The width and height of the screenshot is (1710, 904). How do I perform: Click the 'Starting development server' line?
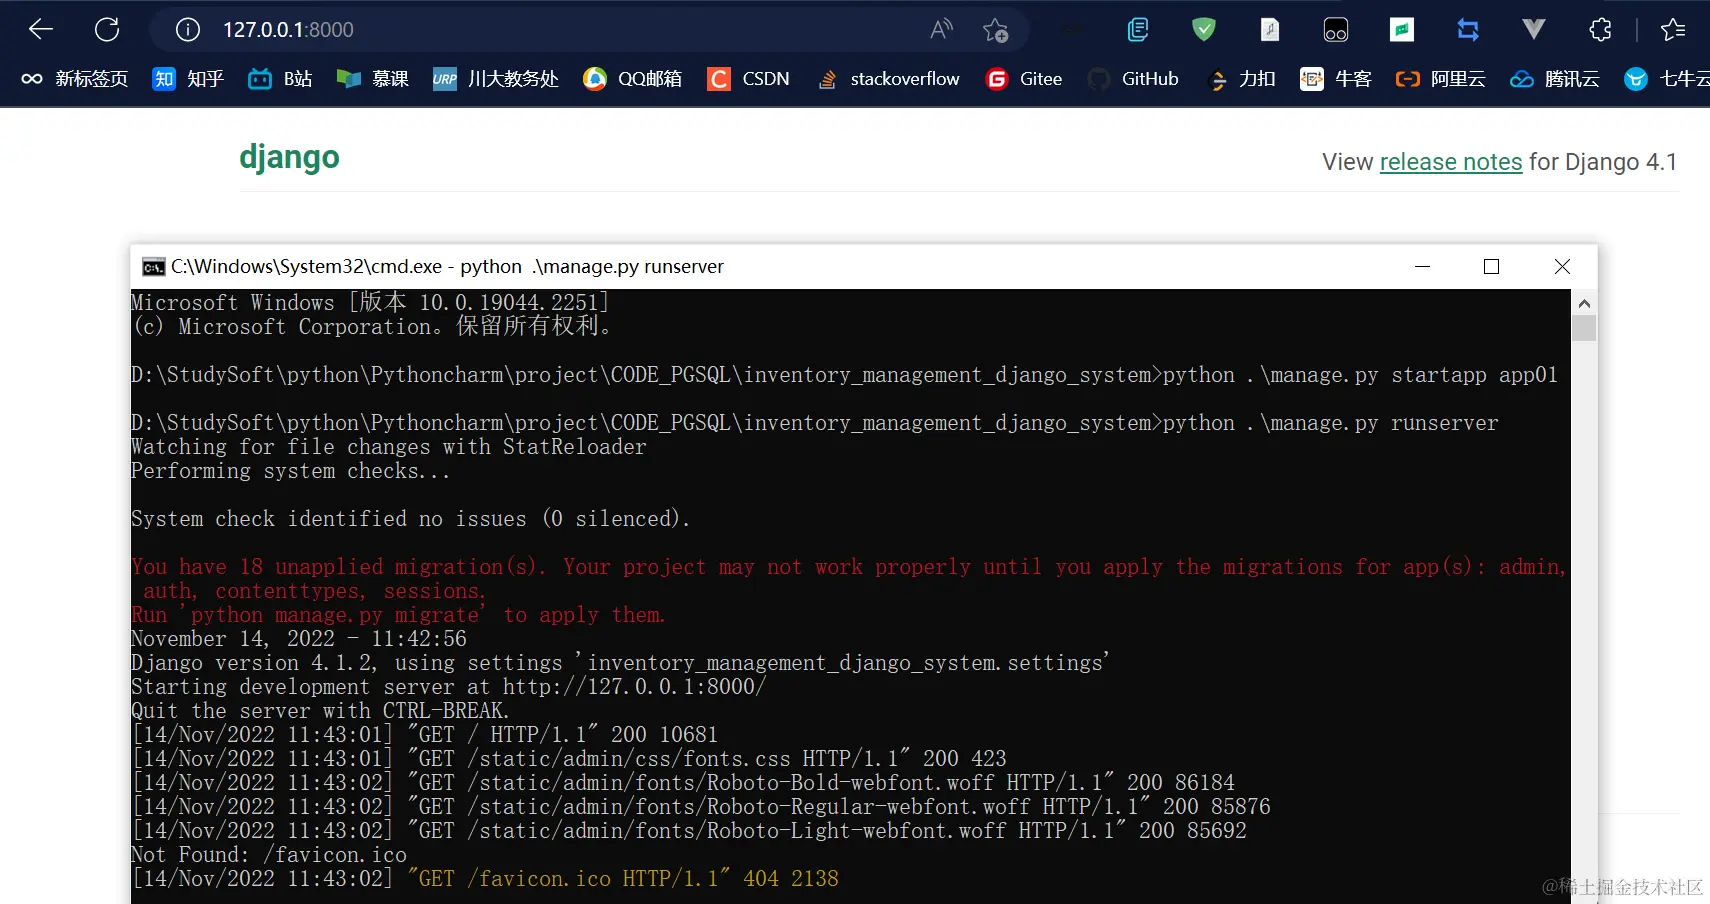[x=449, y=687]
